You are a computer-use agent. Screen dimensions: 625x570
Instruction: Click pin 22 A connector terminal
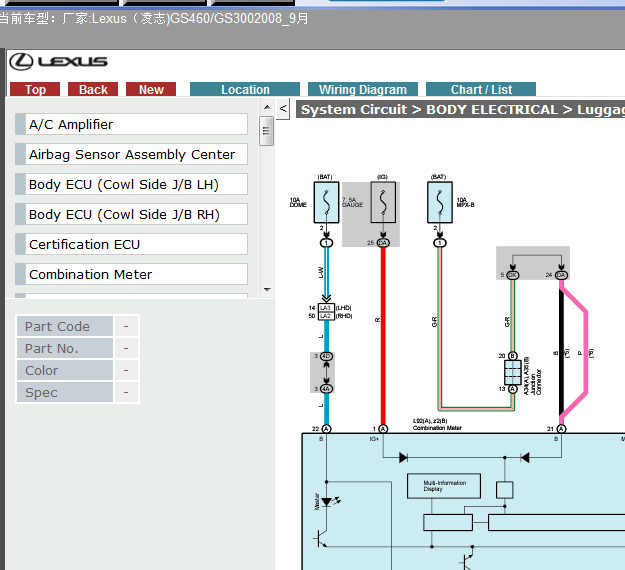(326, 429)
